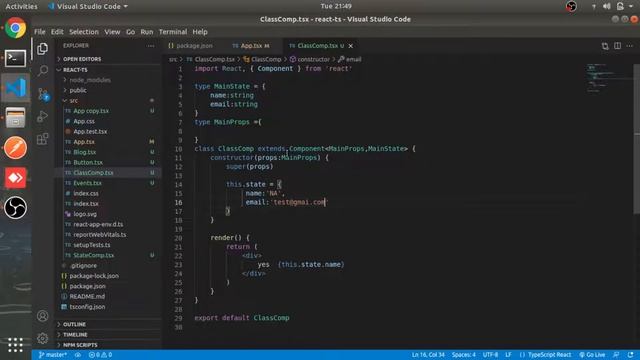640x360 pixels.
Task: Change the UTF-8 encoding setting
Action: [490, 355]
